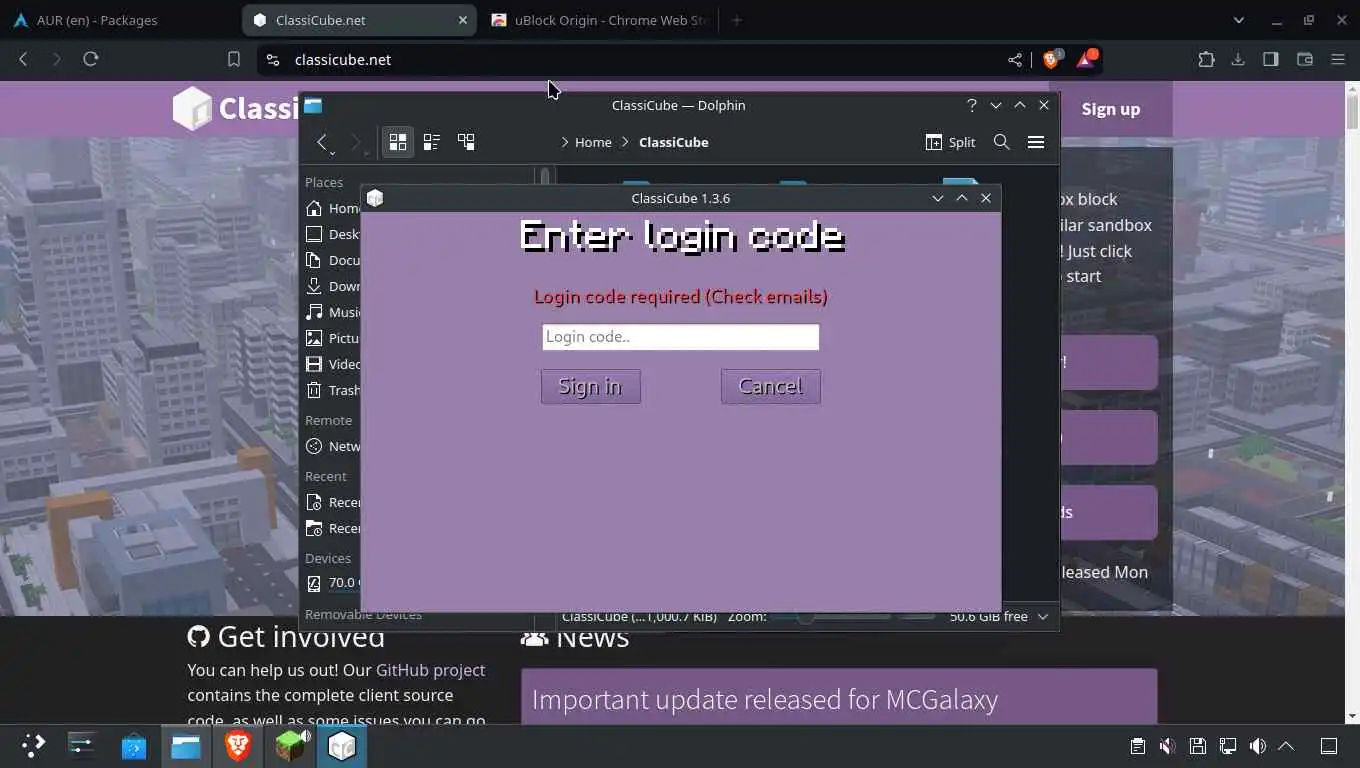Open Brave Shields lion icon

click(x=1052, y=60)
